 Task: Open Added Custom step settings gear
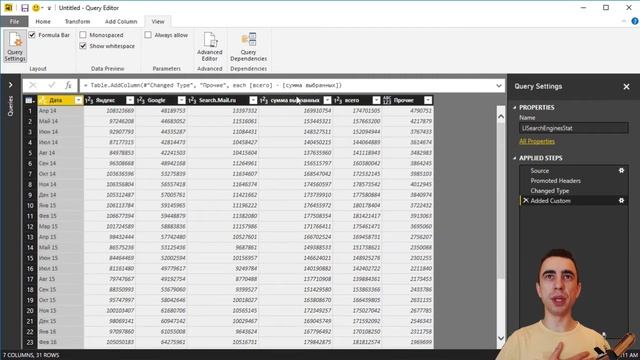[621, 200]
